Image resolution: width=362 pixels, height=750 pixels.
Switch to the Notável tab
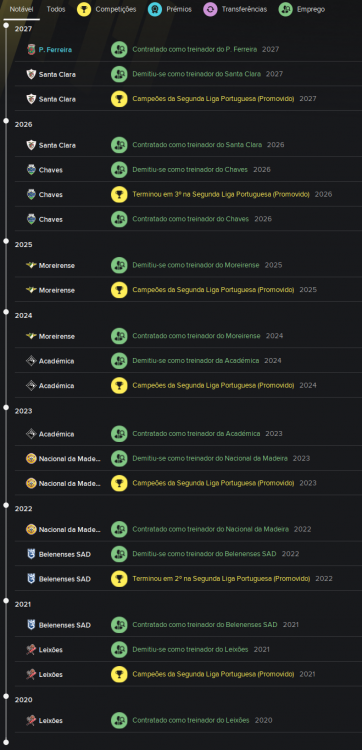pos(21,10)
